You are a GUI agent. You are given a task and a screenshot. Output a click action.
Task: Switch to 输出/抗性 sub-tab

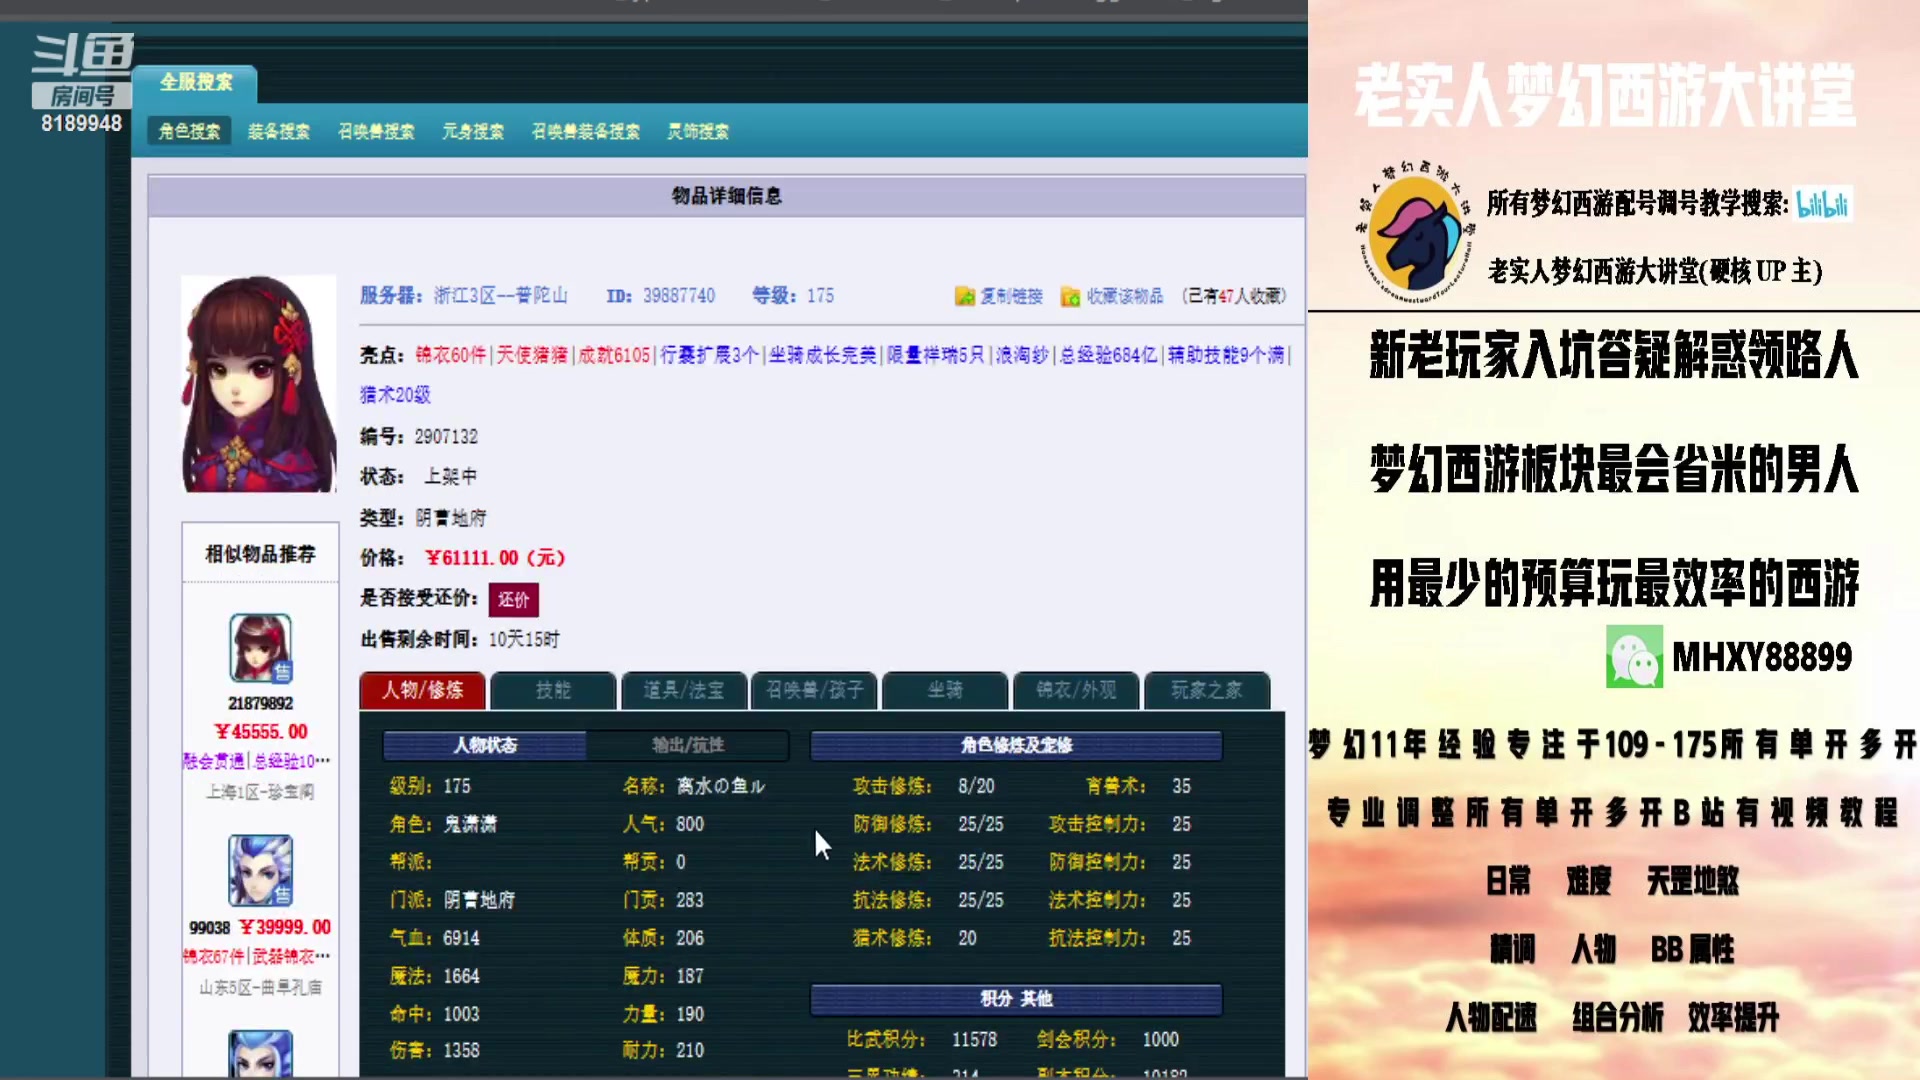click(688, 745)
